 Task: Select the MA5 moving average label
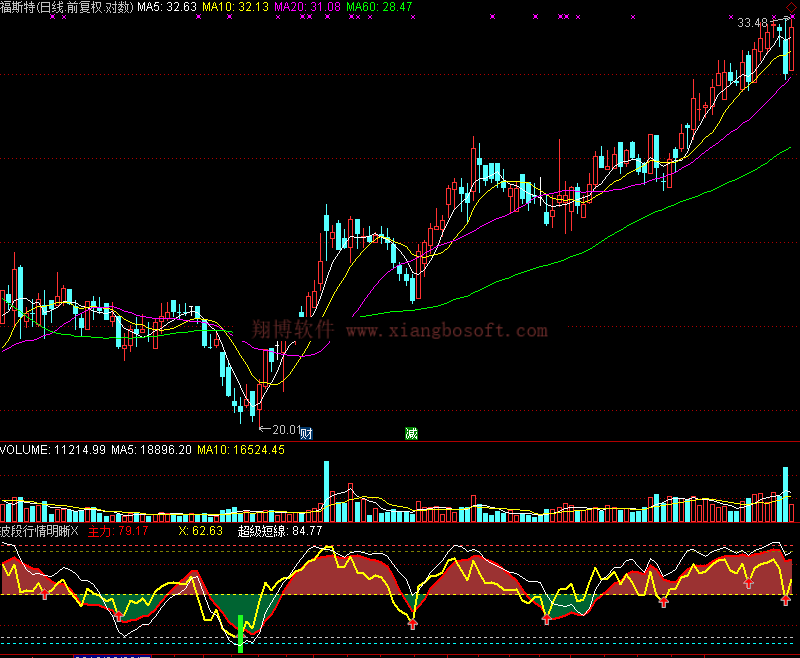[166, 7]
